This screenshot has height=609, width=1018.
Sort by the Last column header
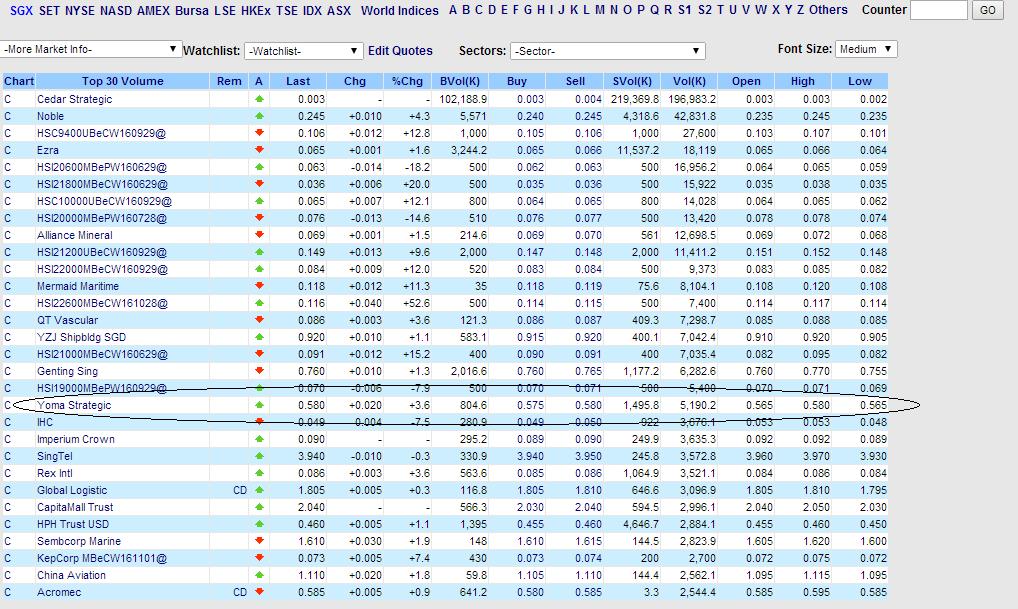[x=298, y=81]
